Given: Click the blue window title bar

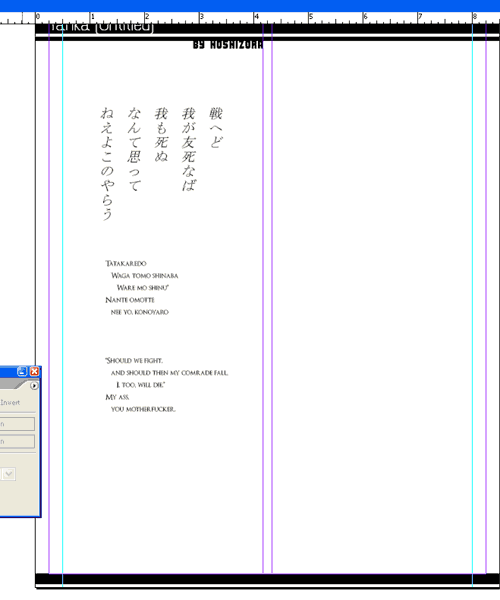Looking at the screenshot, I should pyautogui.click(x=250, y=5).
